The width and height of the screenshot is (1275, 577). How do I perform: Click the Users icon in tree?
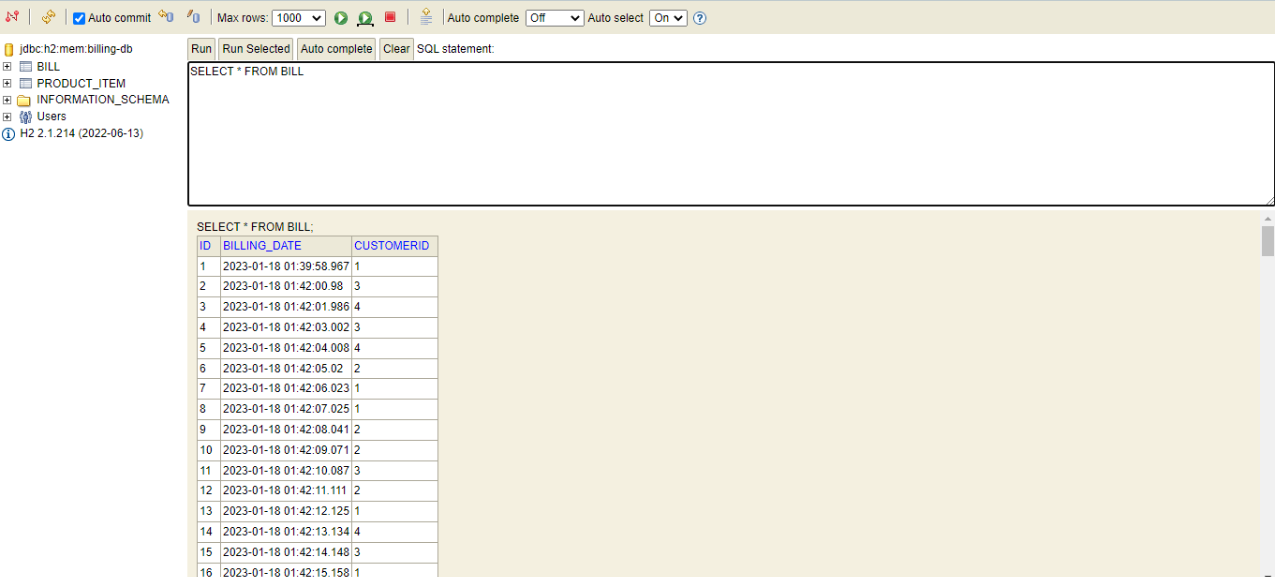(x=26, y=117)
